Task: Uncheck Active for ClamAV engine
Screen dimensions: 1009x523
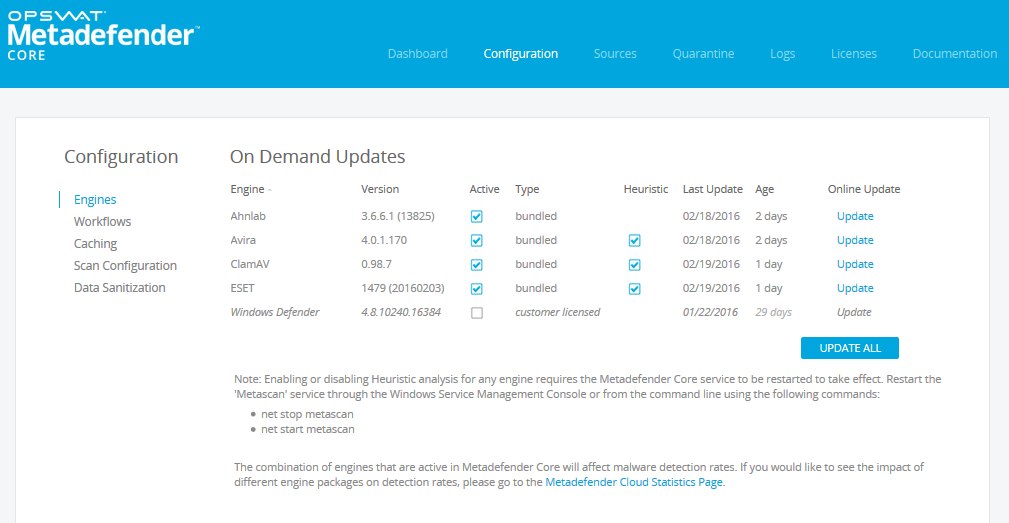Action: click(476, 264)
